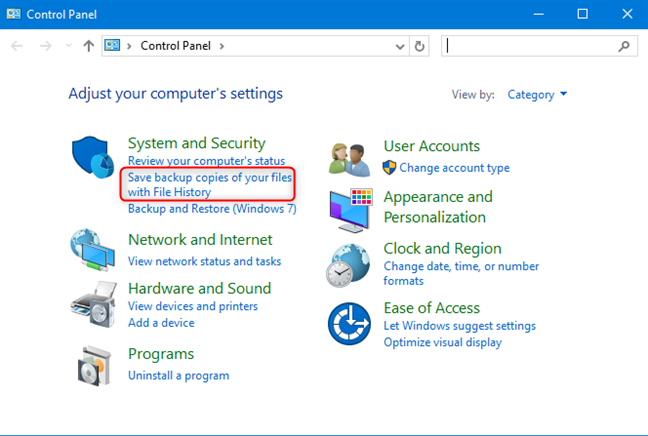Open the Ease of Access heading
648x436 pixels.
[431, 308]
